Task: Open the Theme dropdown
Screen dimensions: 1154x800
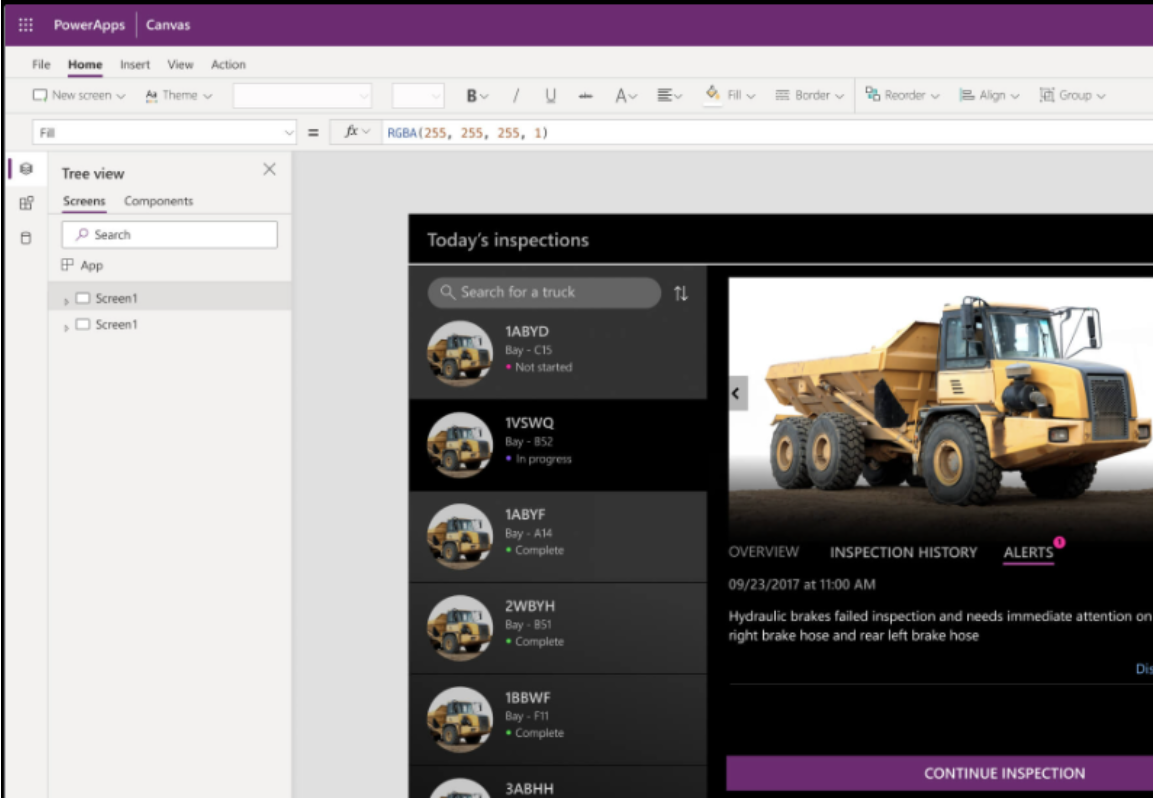Action: pos(178,94)
